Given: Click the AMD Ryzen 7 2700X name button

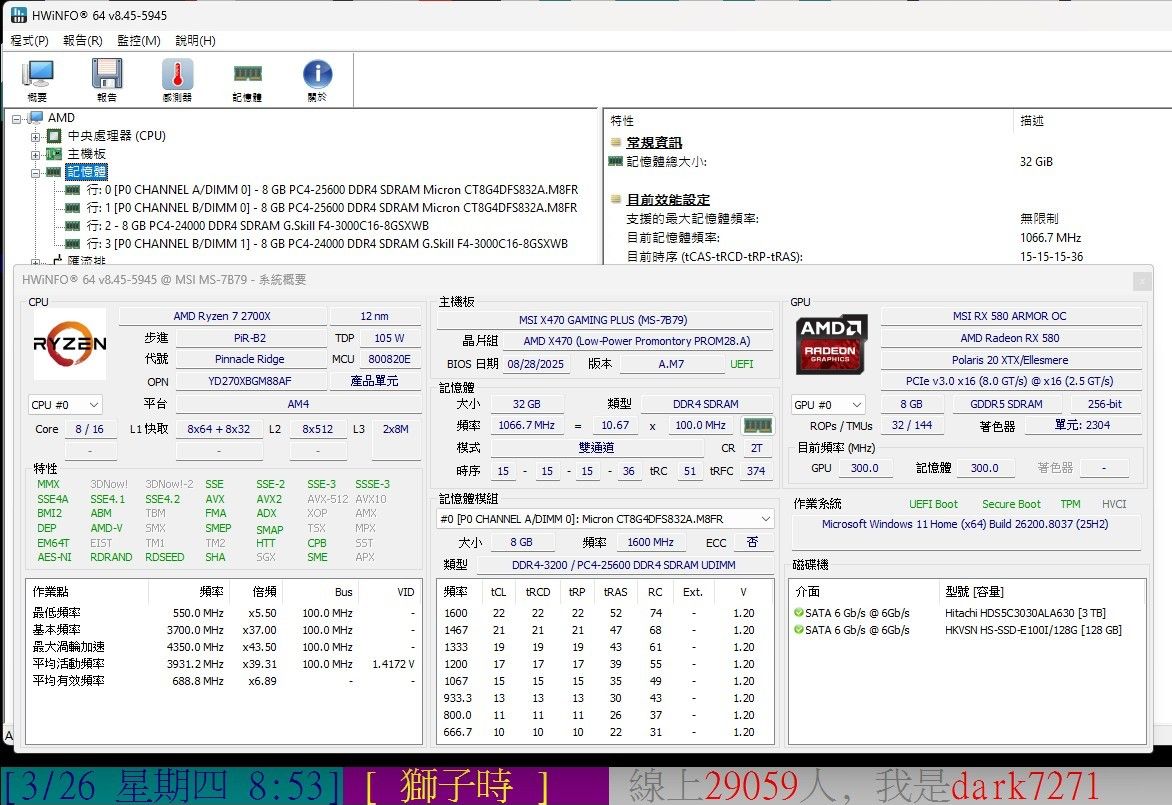Looking at the screenshot, I should [221, 316].
